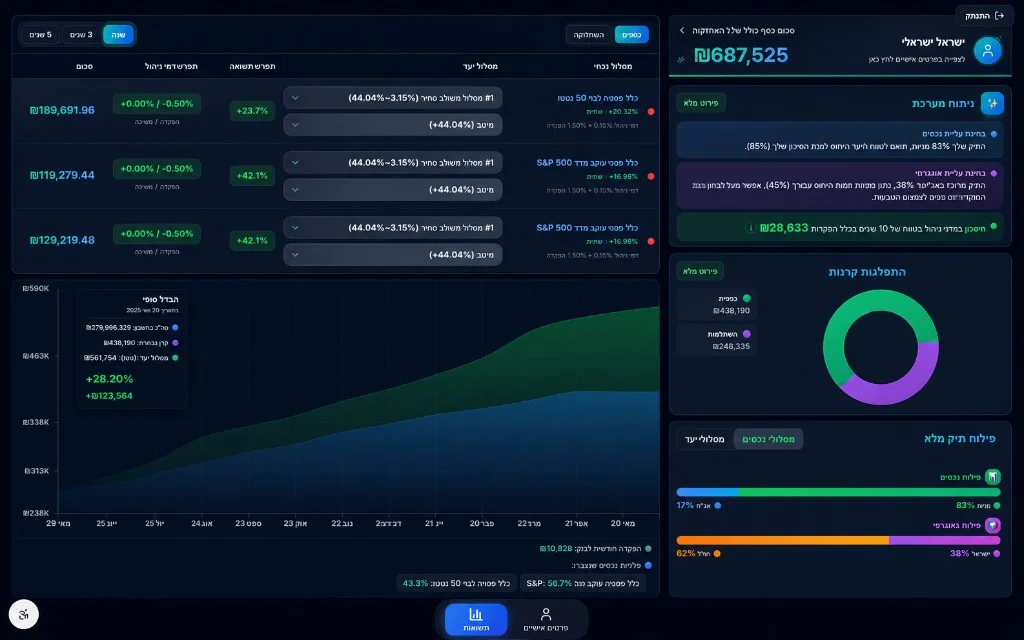Open the תשואות tab in bottom navigation
The image size is (1024, 640).
[x=476, y=619]
